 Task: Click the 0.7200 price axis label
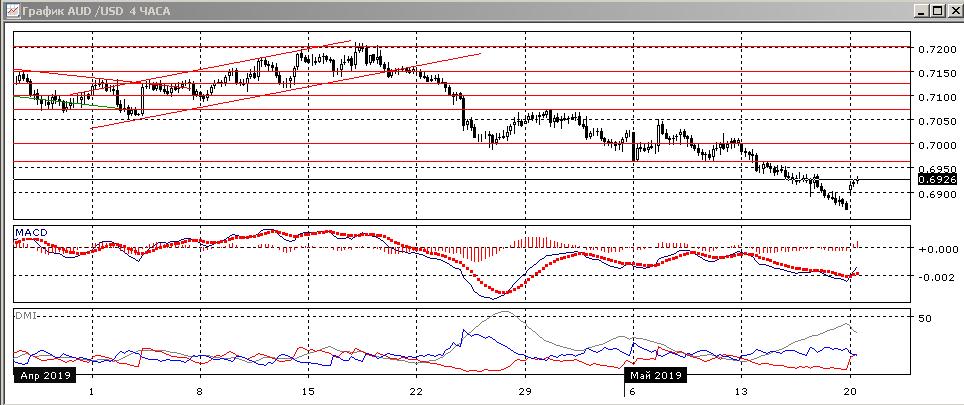(x=936, y=49)
